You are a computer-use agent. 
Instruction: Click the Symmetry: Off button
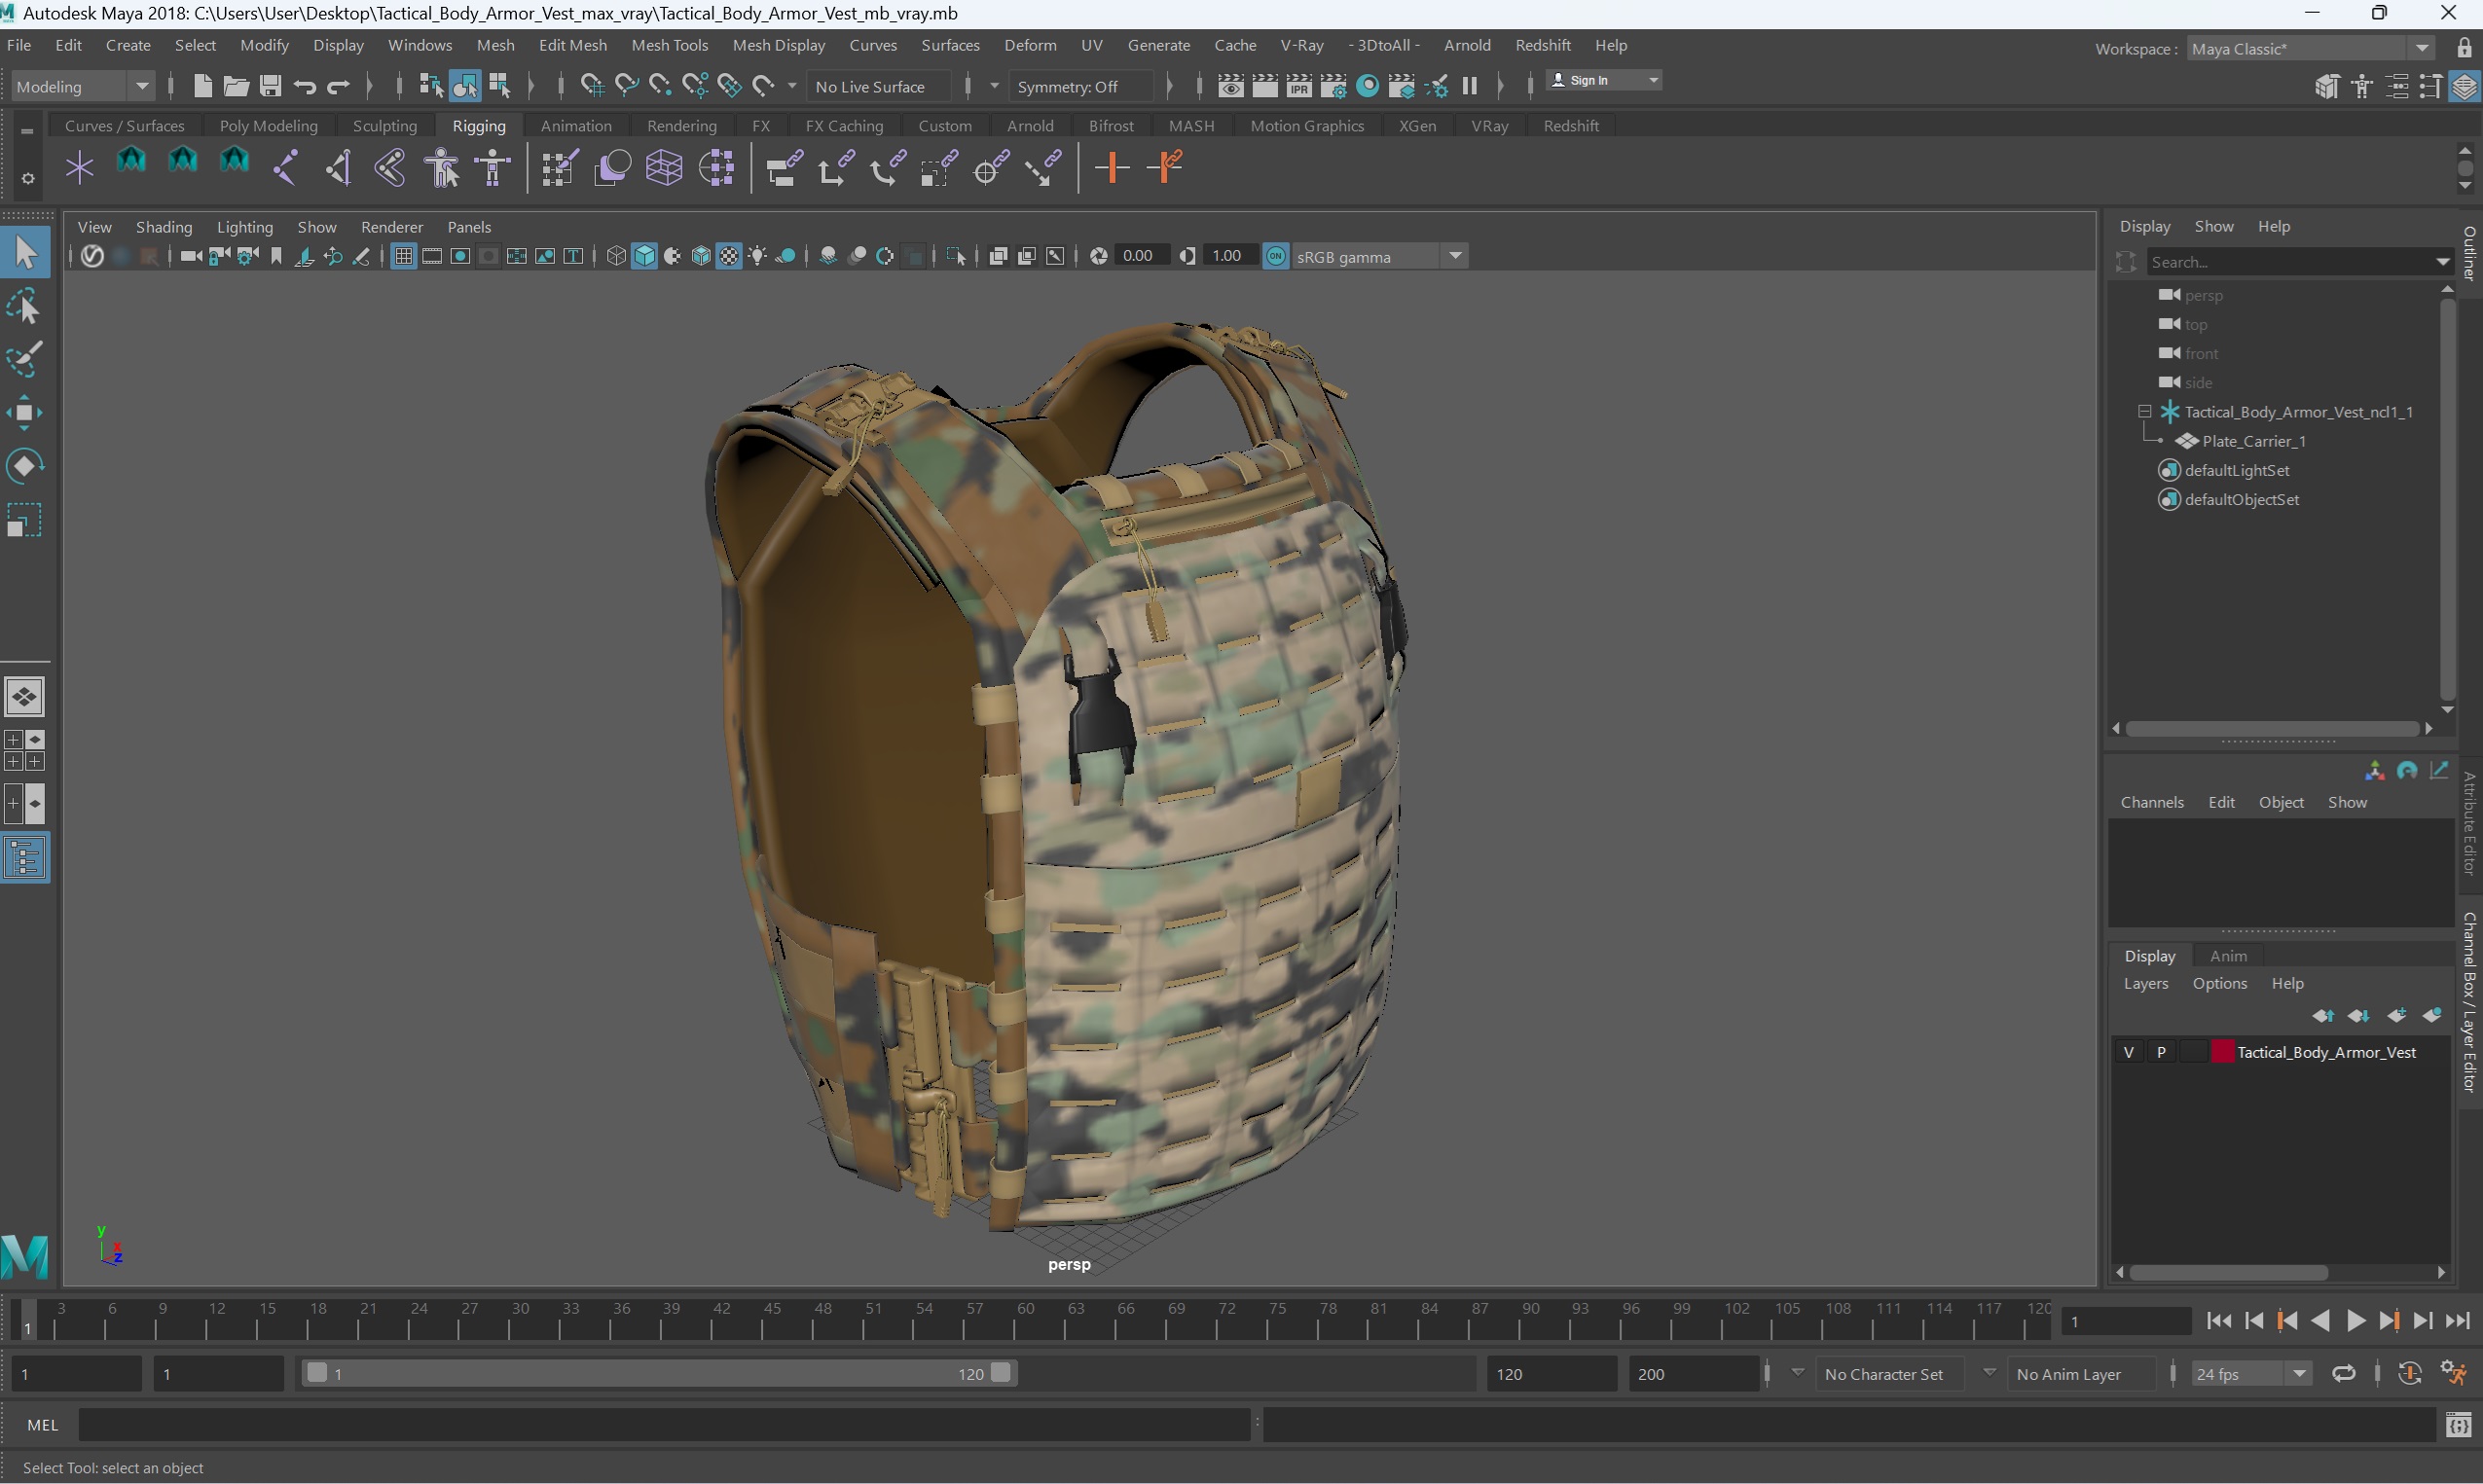pyautogui.click(x=1080, y=87)
